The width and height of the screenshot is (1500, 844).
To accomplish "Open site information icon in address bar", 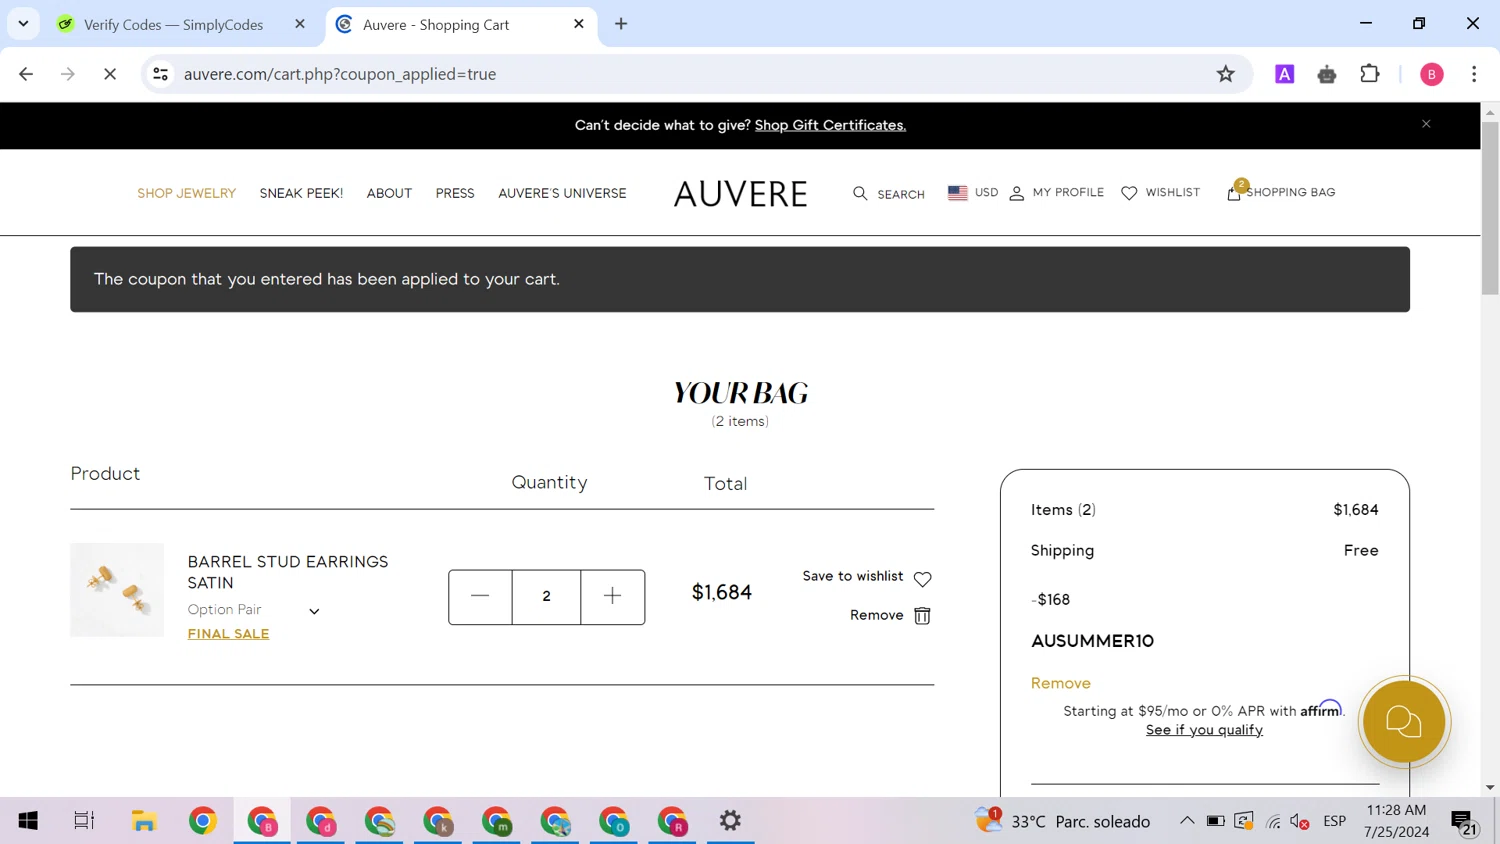I will (x=161, y=74).
